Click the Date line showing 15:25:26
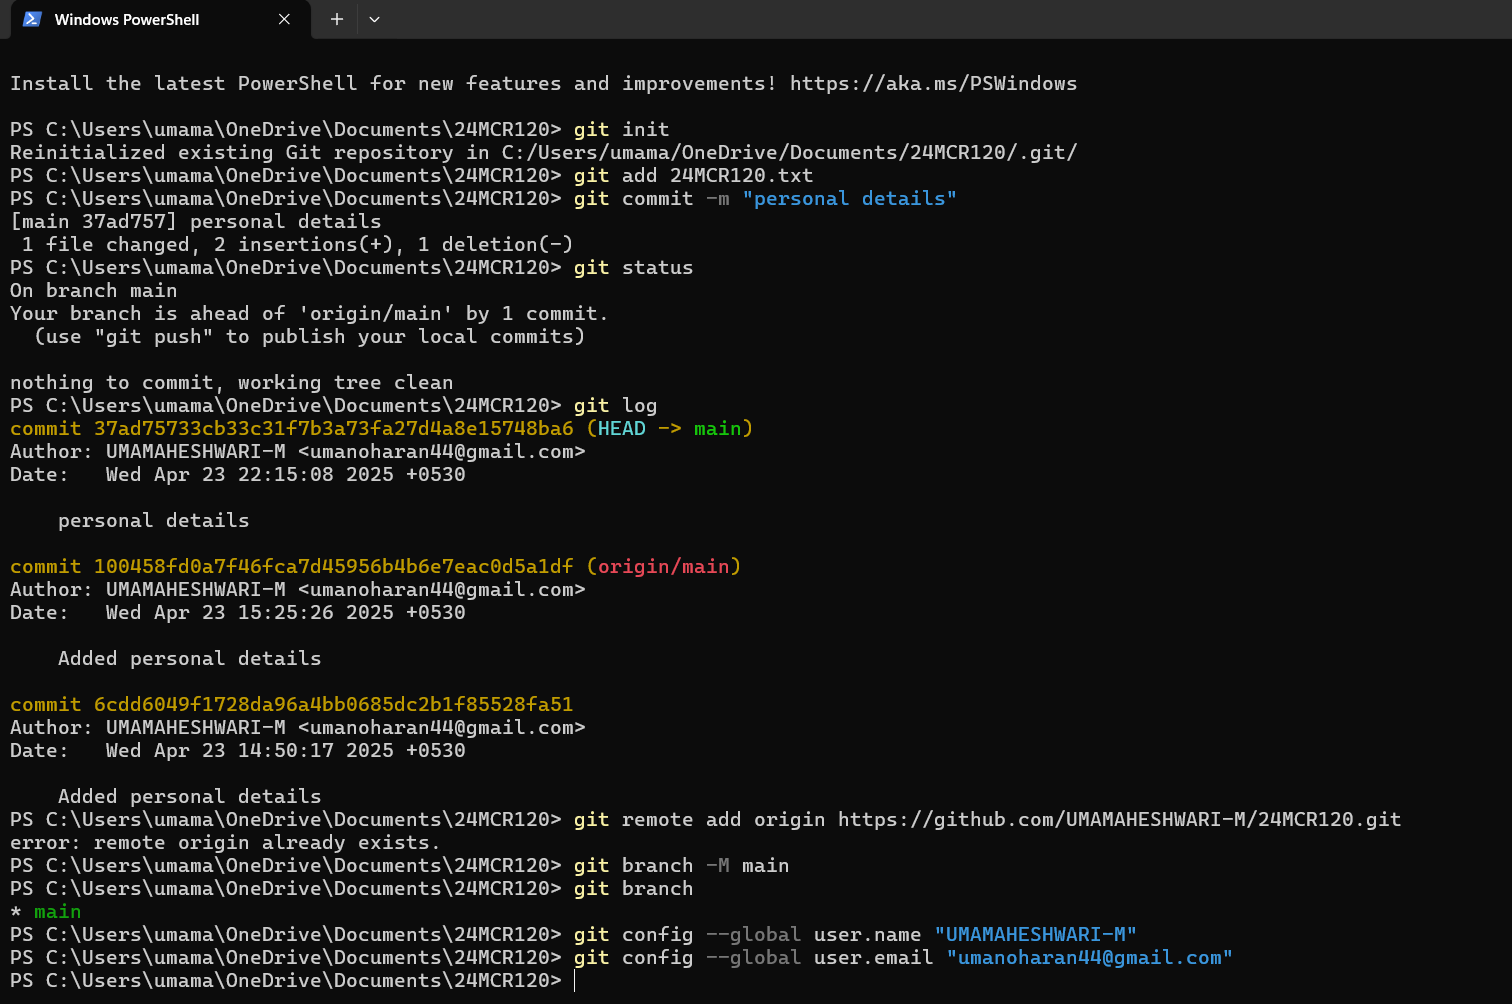 [238, 612]
